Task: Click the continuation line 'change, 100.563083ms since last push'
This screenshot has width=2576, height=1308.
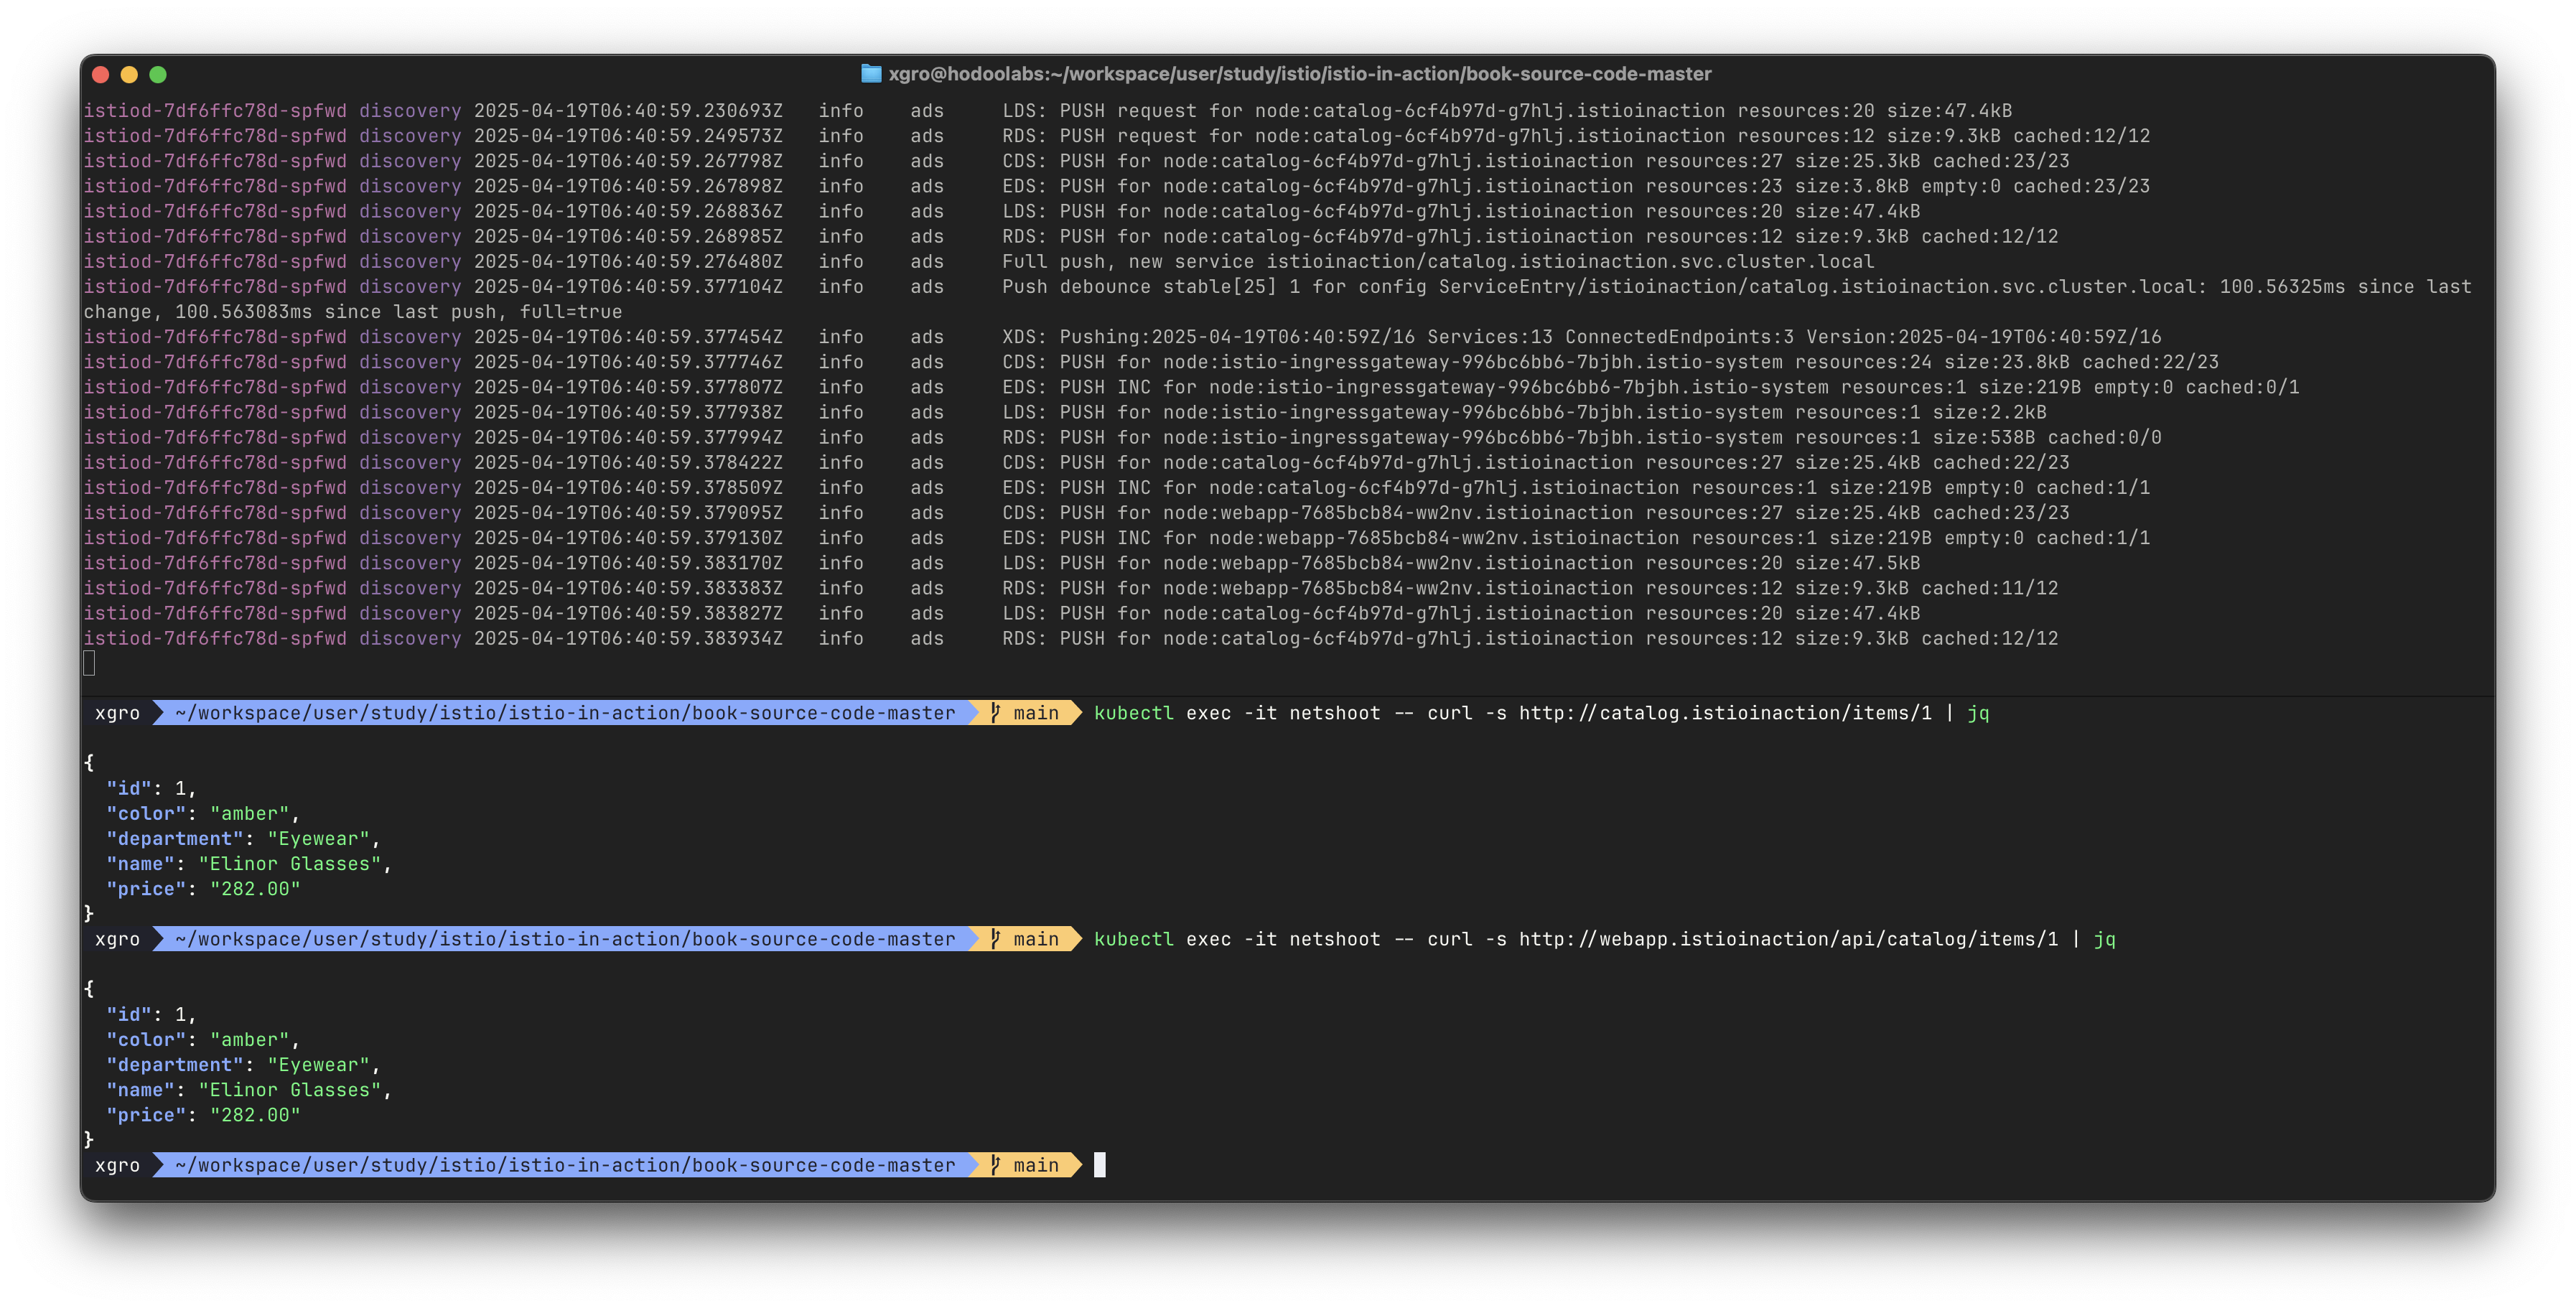Action: 352,312
